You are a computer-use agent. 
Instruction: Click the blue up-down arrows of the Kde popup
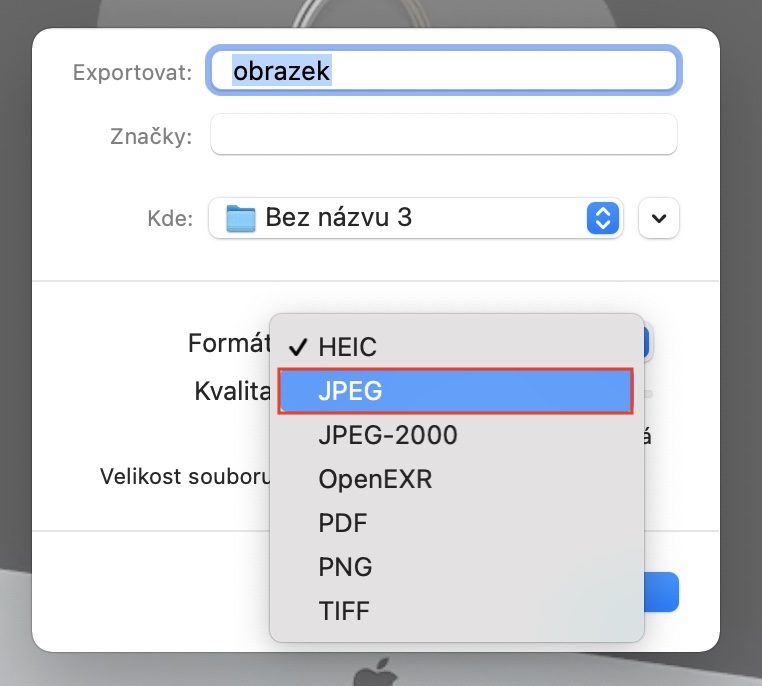pos(601,218)
